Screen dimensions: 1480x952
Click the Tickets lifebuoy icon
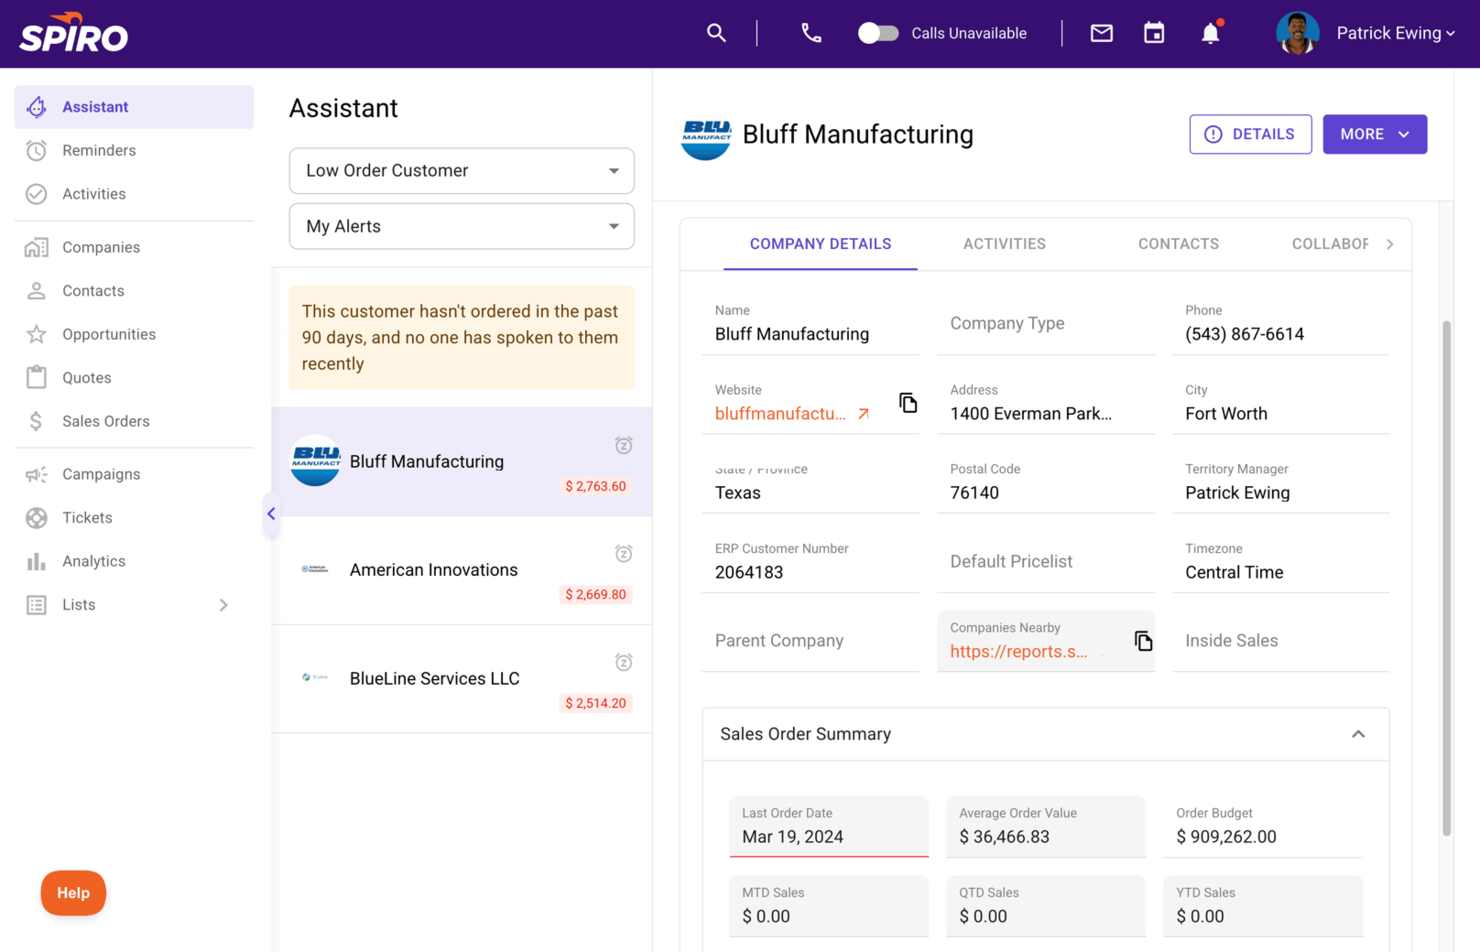pos(37,518)
